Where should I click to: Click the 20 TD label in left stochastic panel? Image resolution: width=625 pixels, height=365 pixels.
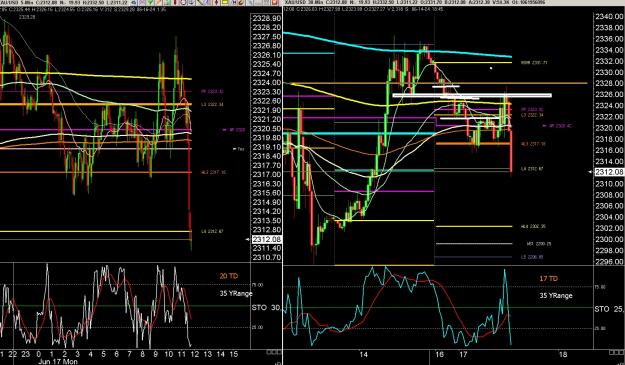click(229, 276)
